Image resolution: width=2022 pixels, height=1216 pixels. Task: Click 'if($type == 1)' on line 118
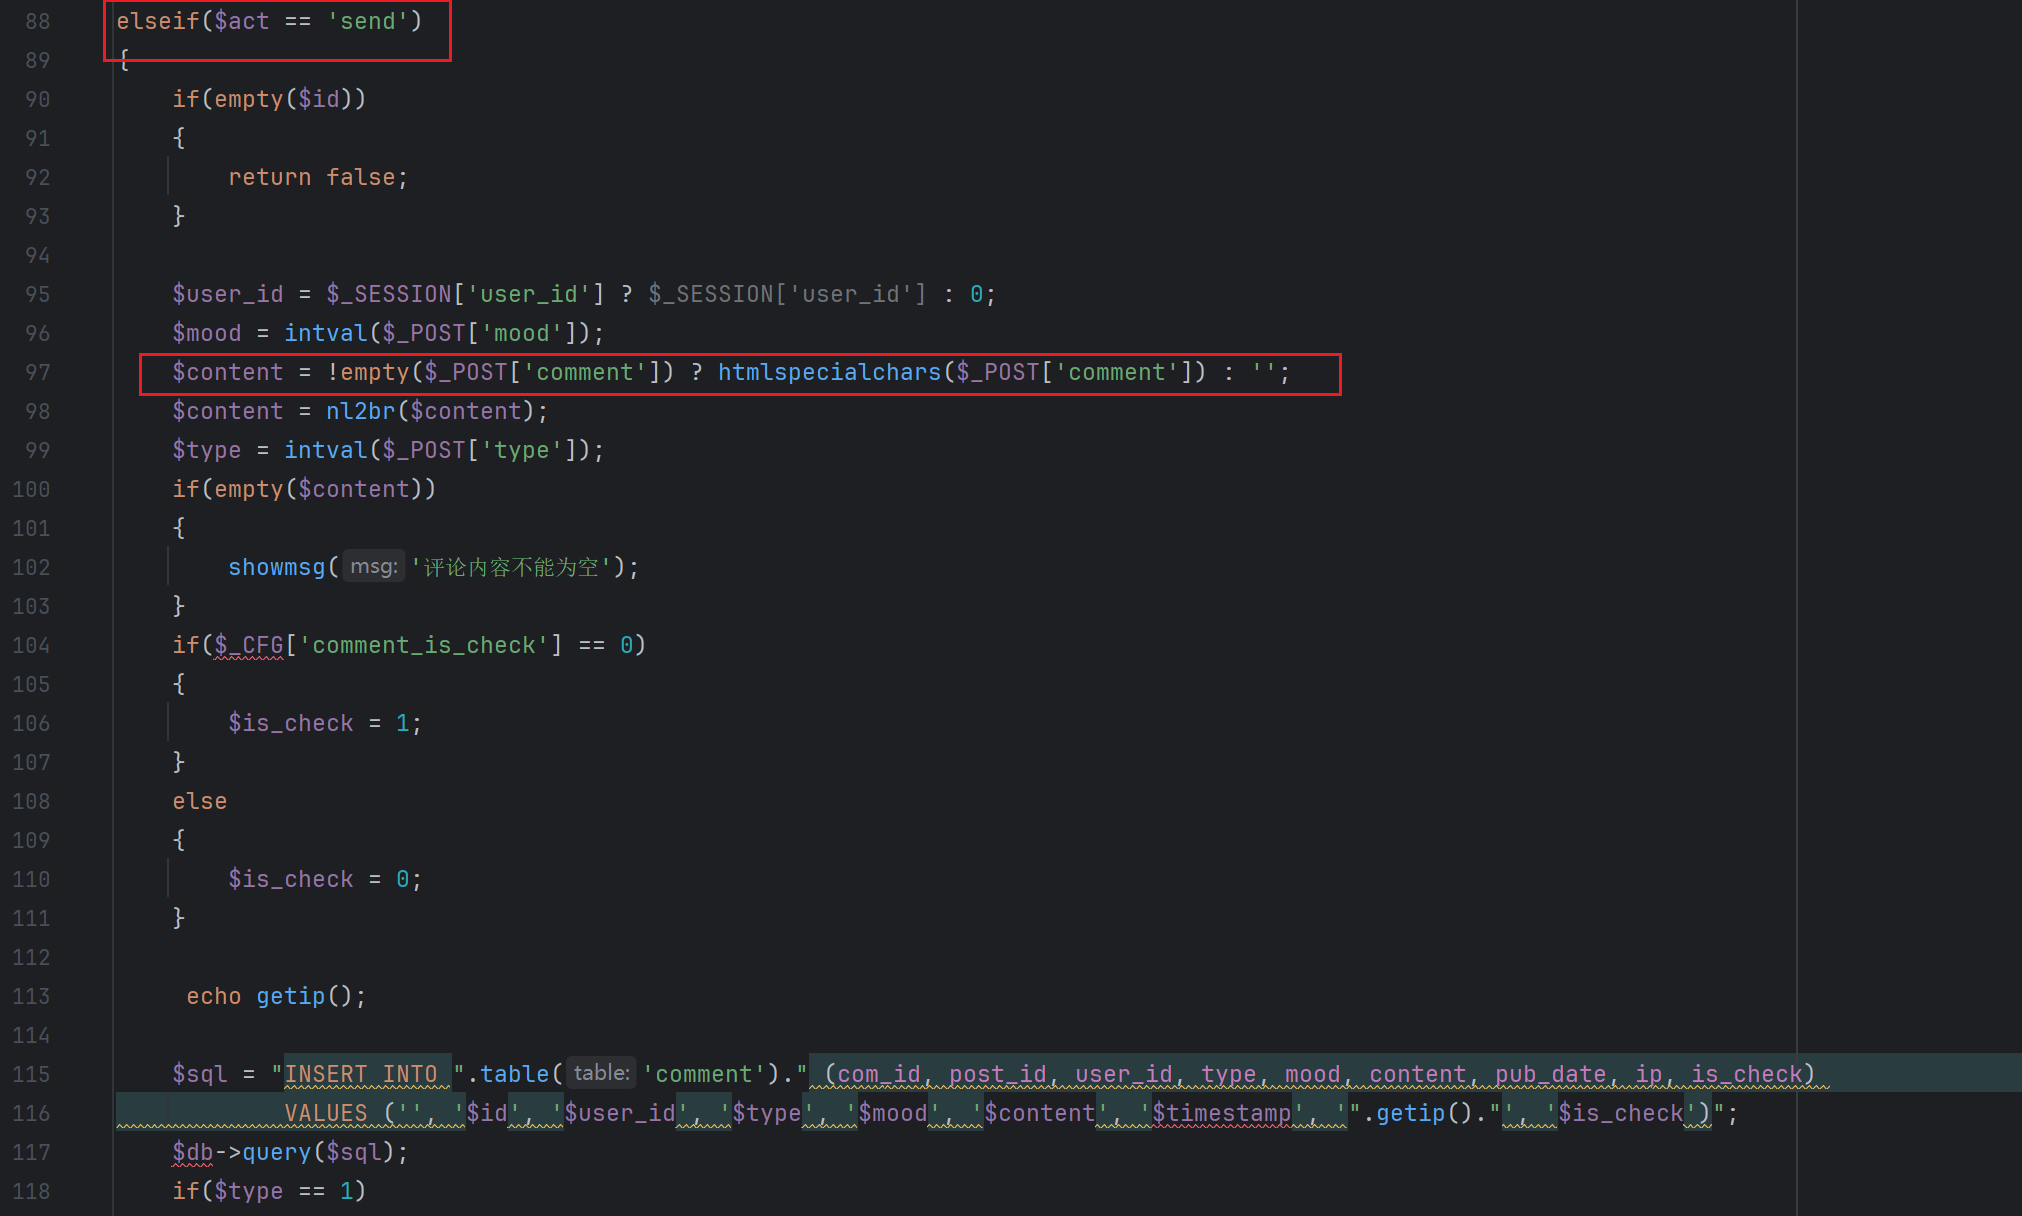(270, 1191)
